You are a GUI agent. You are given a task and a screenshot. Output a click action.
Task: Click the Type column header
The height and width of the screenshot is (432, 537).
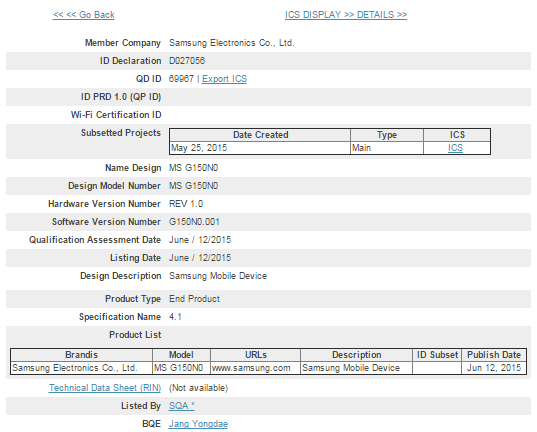coord(387,135)
